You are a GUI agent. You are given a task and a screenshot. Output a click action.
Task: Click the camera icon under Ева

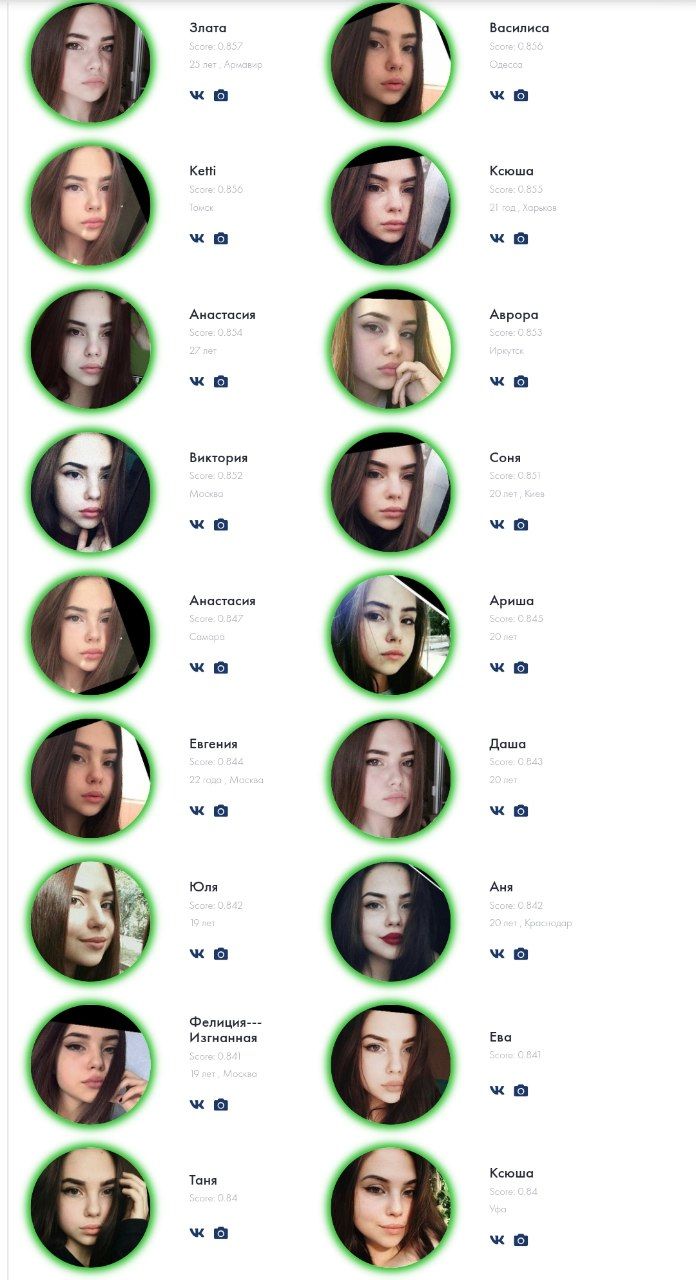(521, 1091)
